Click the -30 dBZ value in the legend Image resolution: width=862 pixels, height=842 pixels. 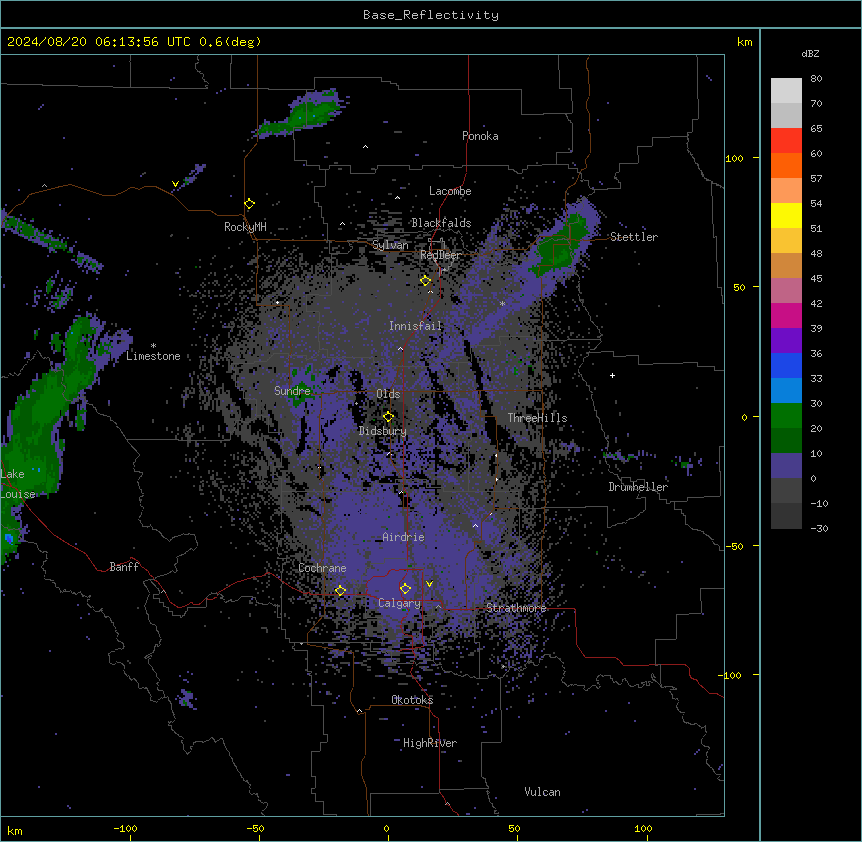pyautogui.click(x=819, y=528)
